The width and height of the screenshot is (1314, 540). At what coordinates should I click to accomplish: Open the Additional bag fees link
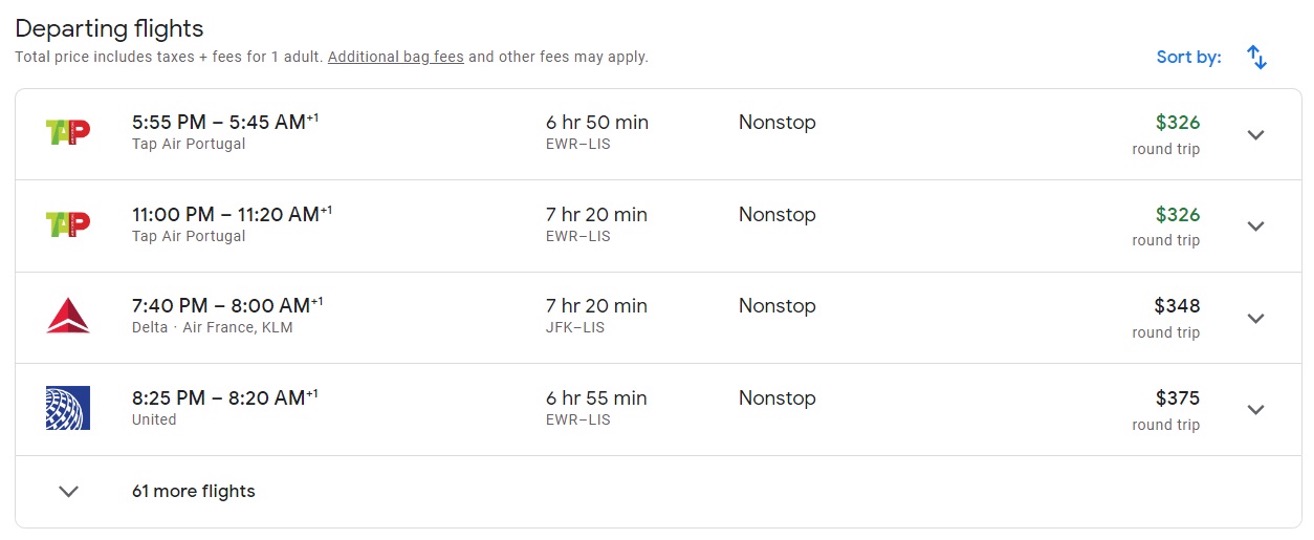tap(395, 57)
